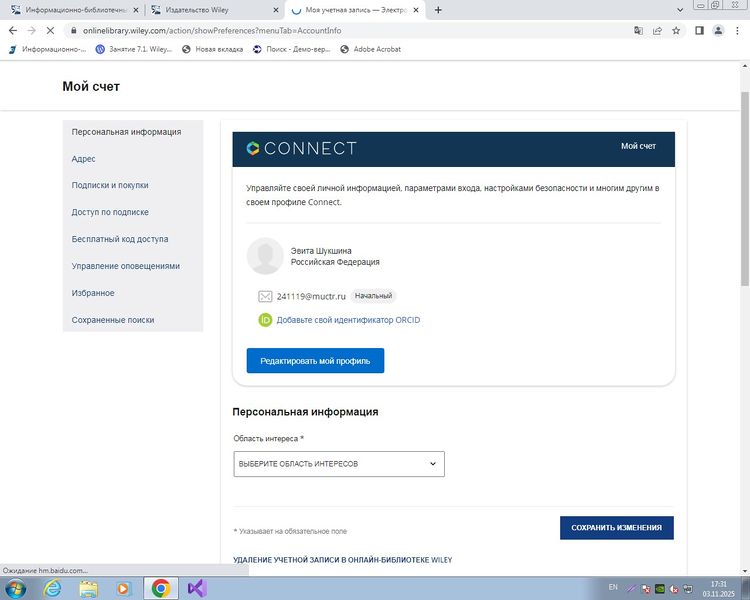
Task: Select 'Подписки и покупки' in the sidebar
Action: 110,185
